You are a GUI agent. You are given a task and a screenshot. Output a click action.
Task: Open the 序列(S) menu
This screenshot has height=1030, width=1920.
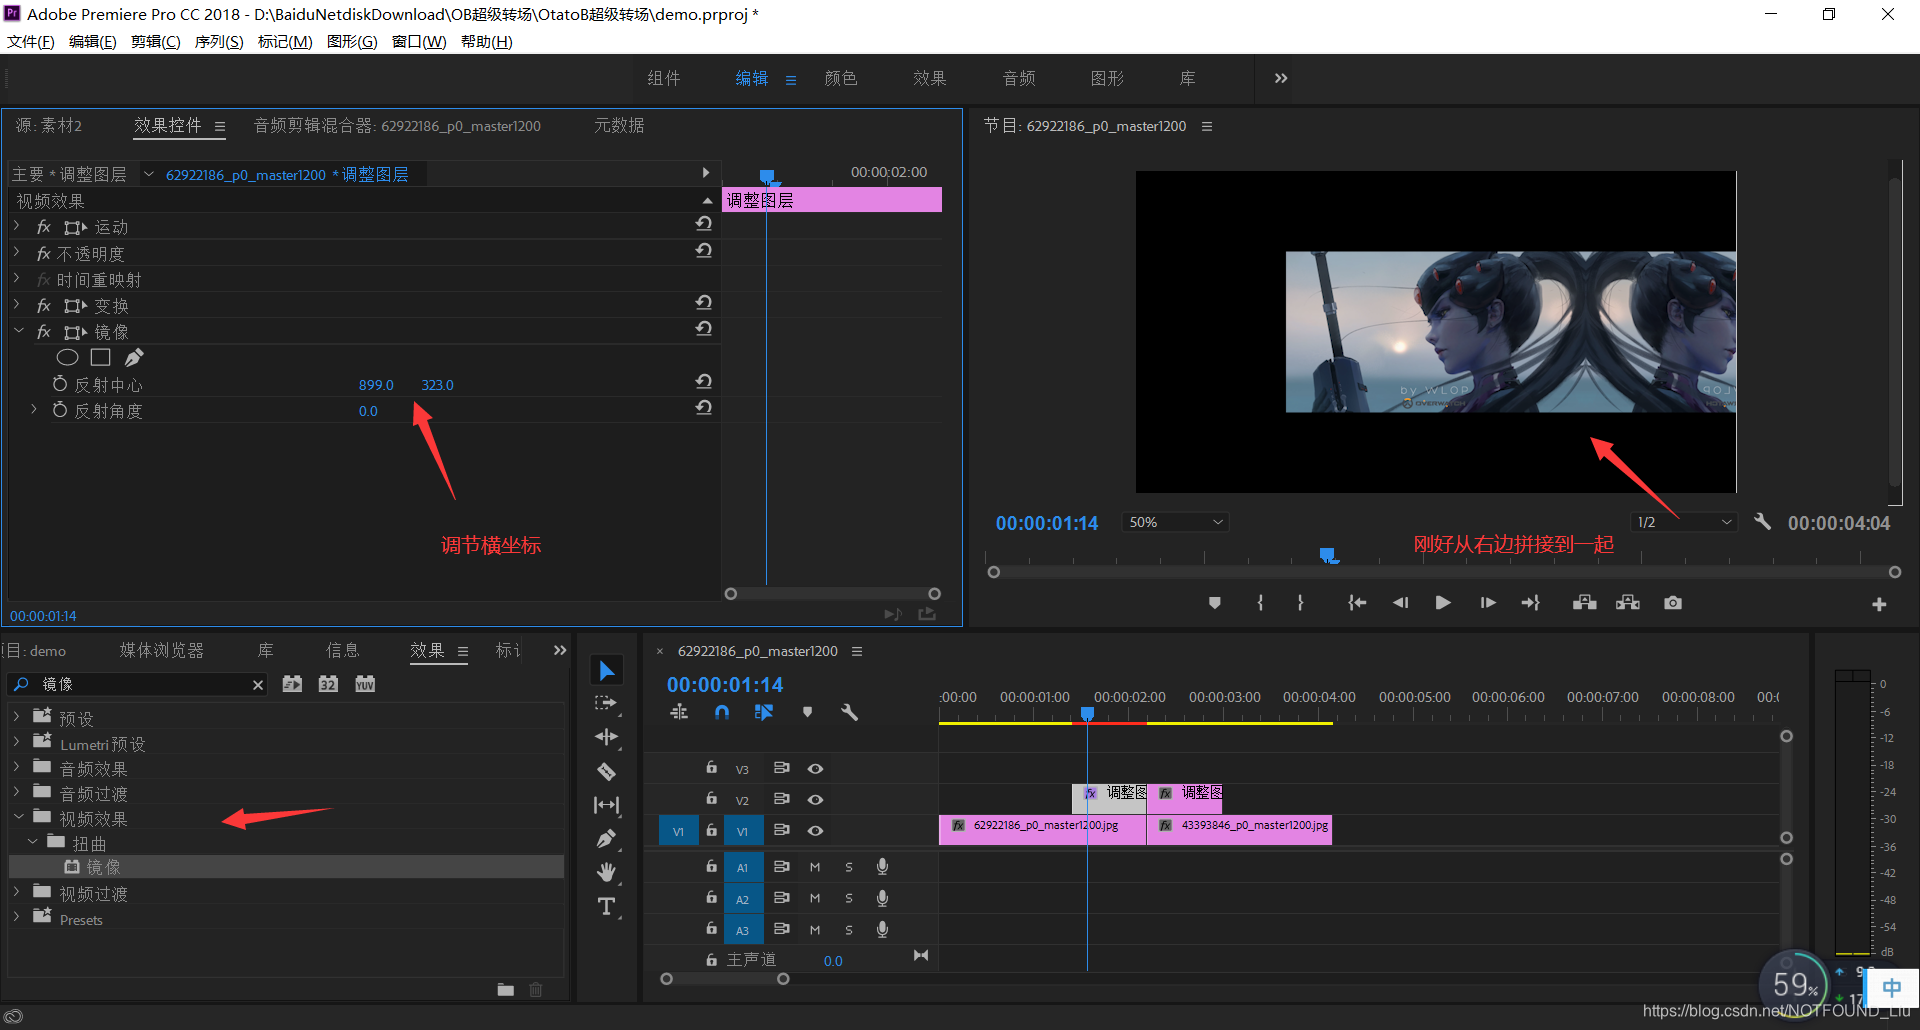point(219,41)
